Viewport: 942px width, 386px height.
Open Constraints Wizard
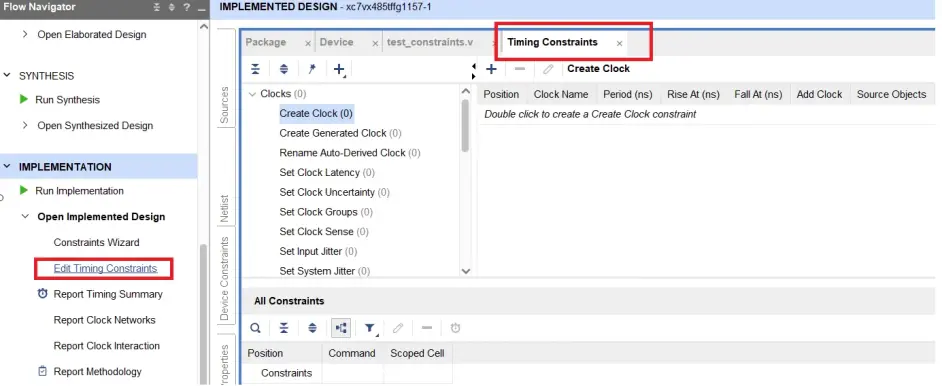point(96,243)
